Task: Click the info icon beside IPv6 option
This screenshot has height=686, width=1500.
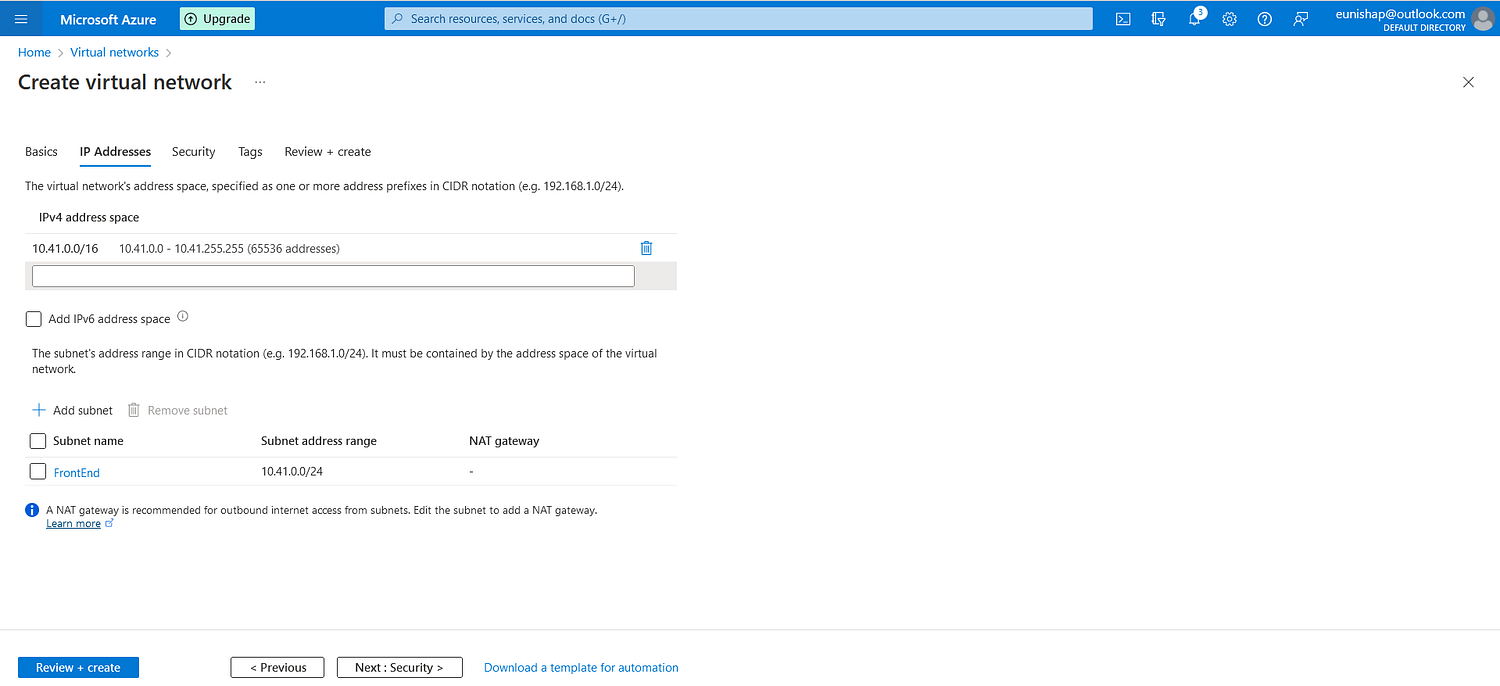Action: point(183,317)
